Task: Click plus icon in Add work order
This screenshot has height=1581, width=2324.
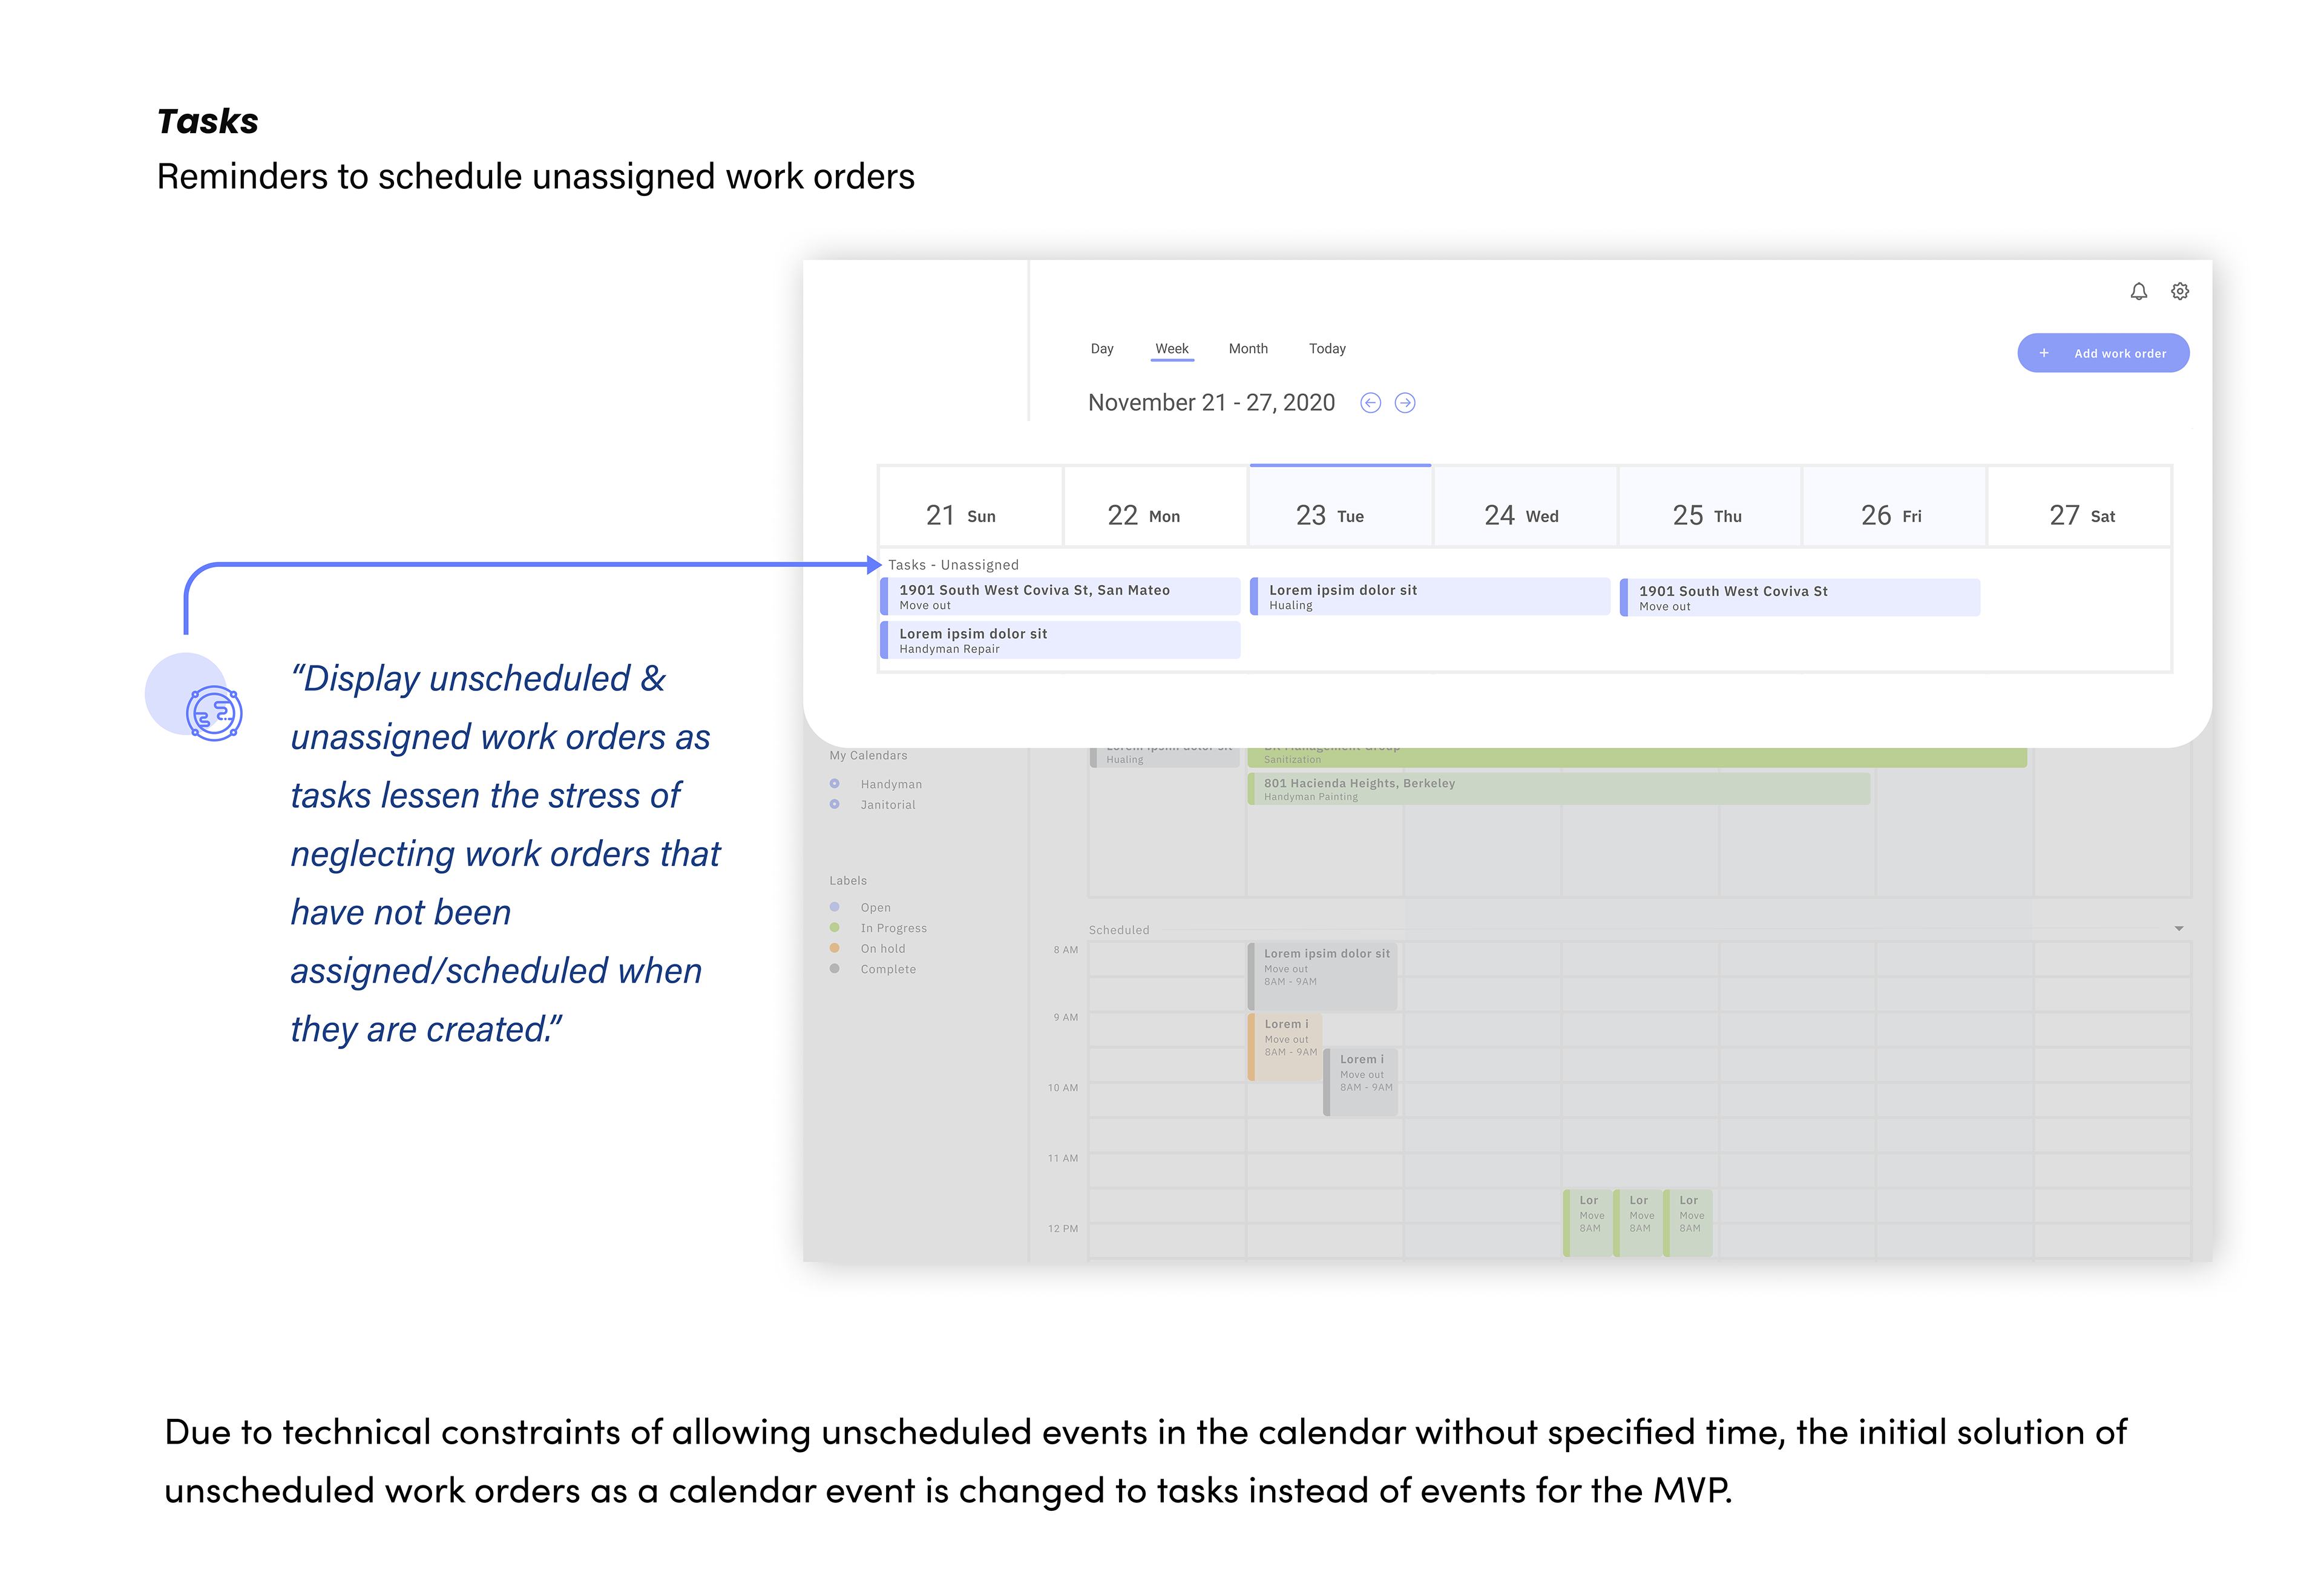Action: [2044, 353]
